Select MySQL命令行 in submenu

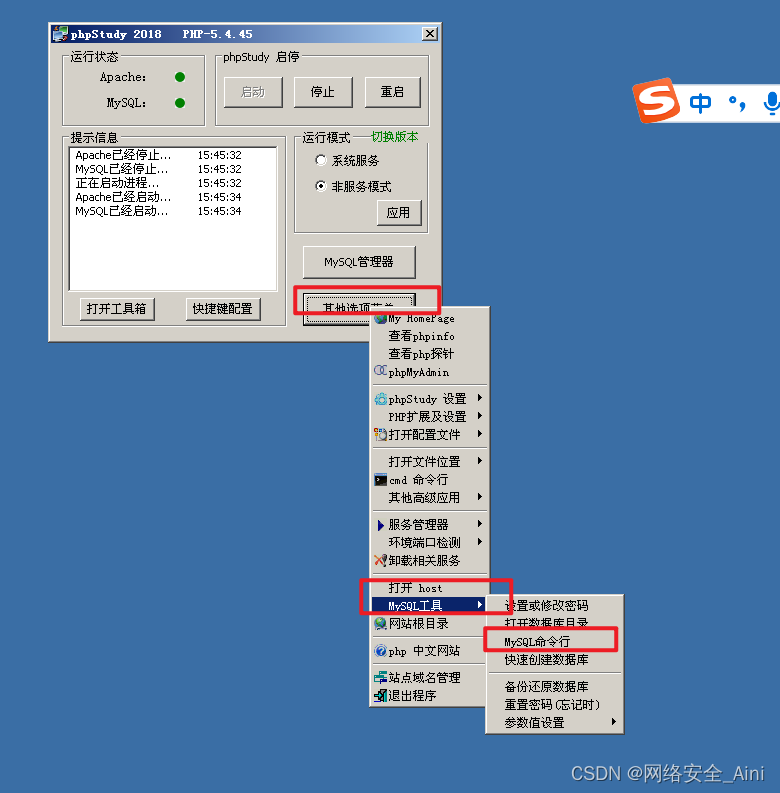click(554, 642)
